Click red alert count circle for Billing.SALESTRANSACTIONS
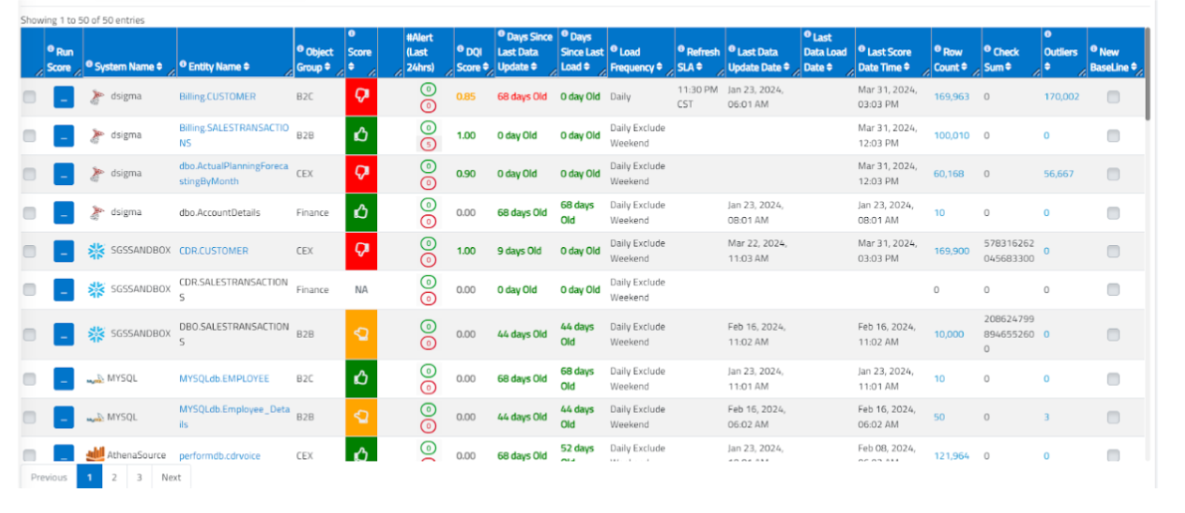Viewport: 1185px width, 513px height. [x=428, y=144]
